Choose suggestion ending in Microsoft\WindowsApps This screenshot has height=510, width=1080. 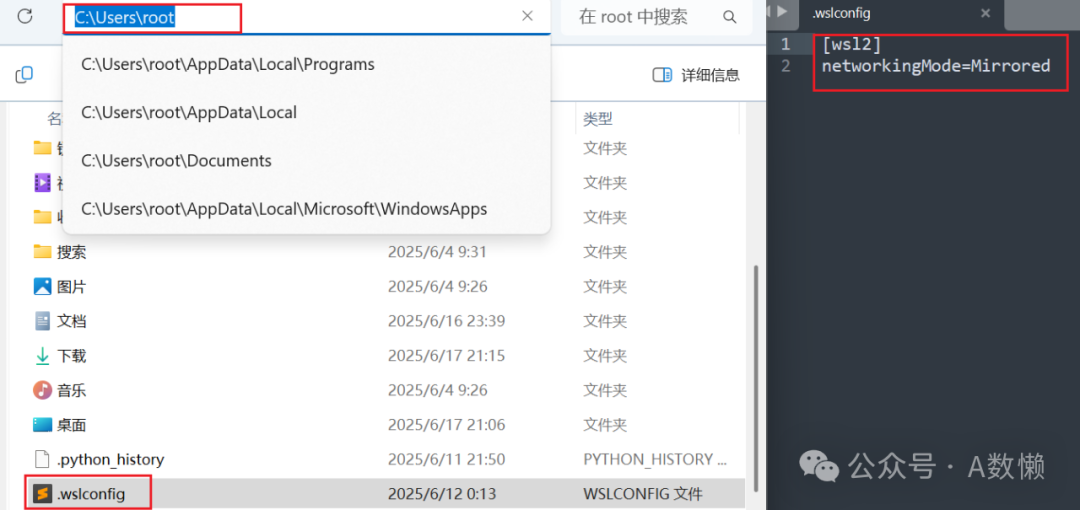(x=284, y=209)
